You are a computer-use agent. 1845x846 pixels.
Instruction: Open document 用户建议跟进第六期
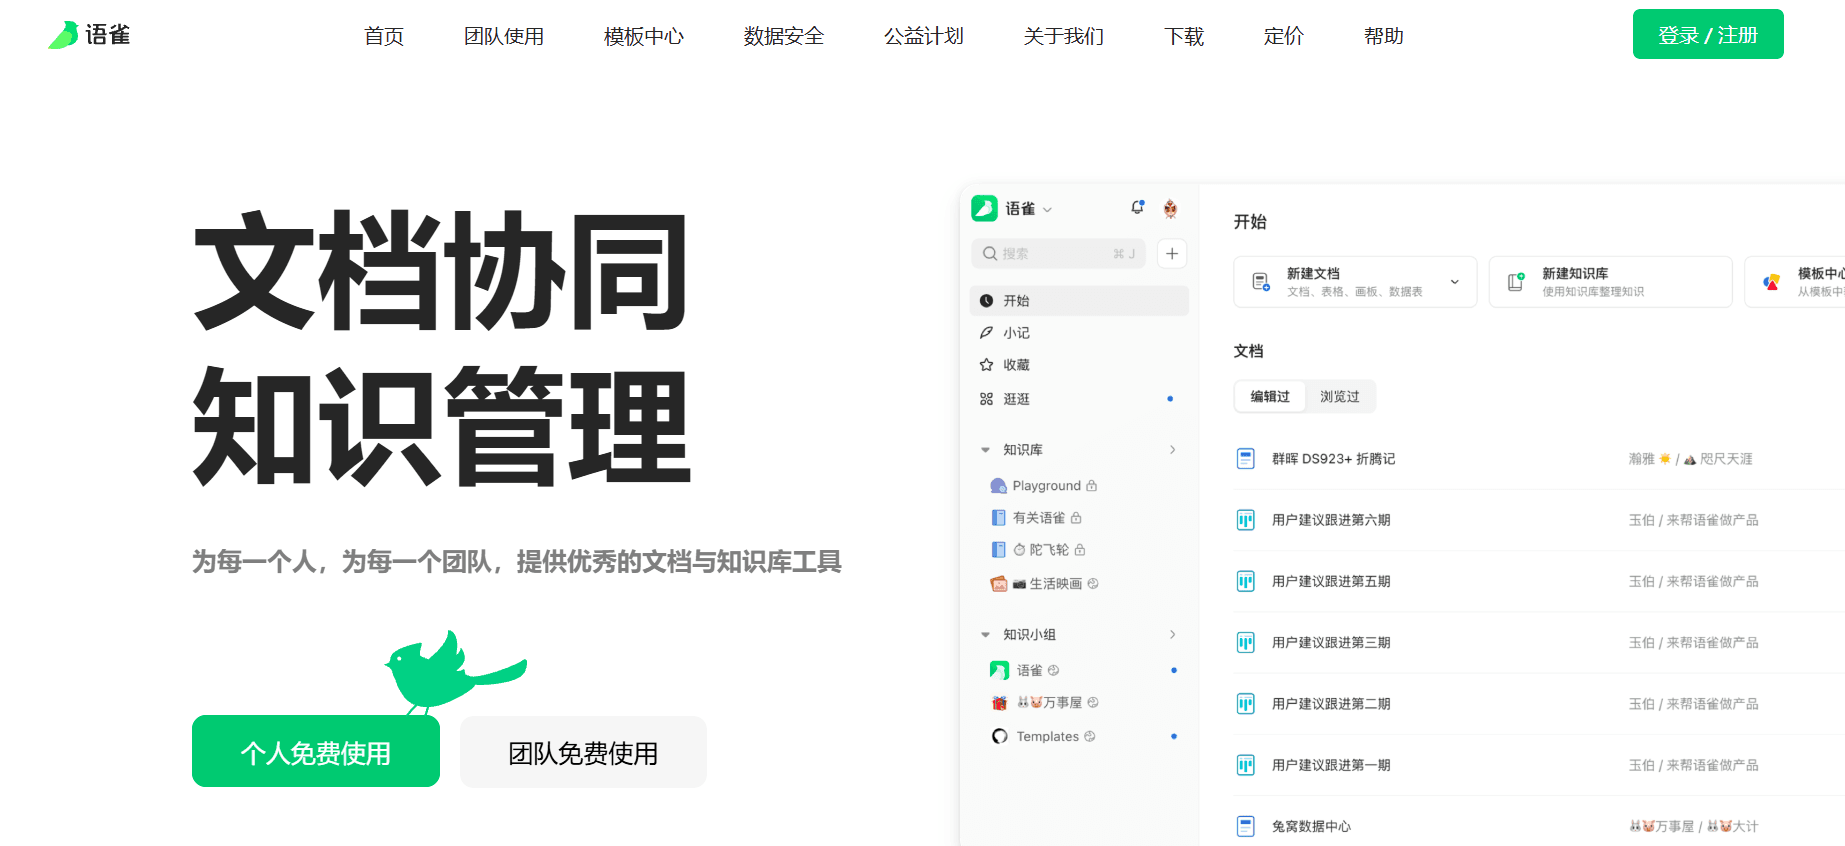(x=1331, y=520)
